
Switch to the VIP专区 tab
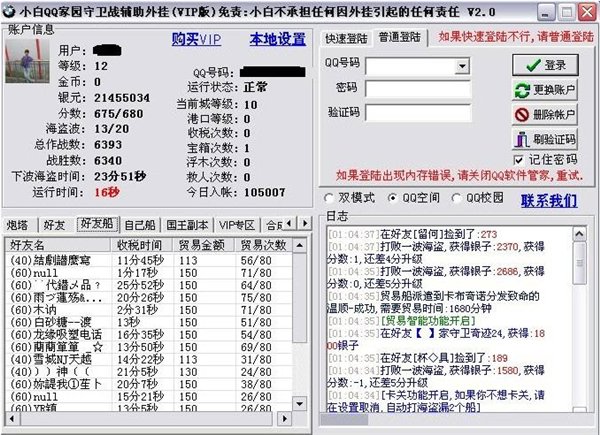point(237,225)
